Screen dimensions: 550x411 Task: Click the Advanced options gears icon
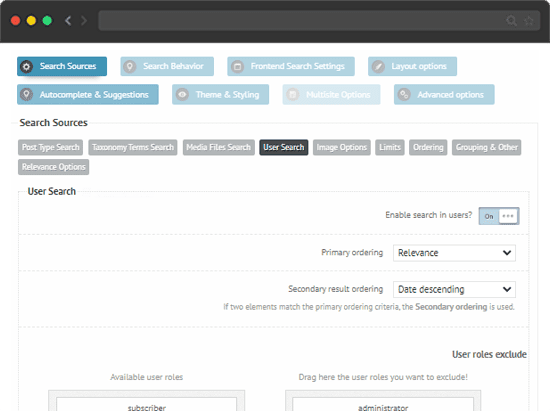coord(404,94)
